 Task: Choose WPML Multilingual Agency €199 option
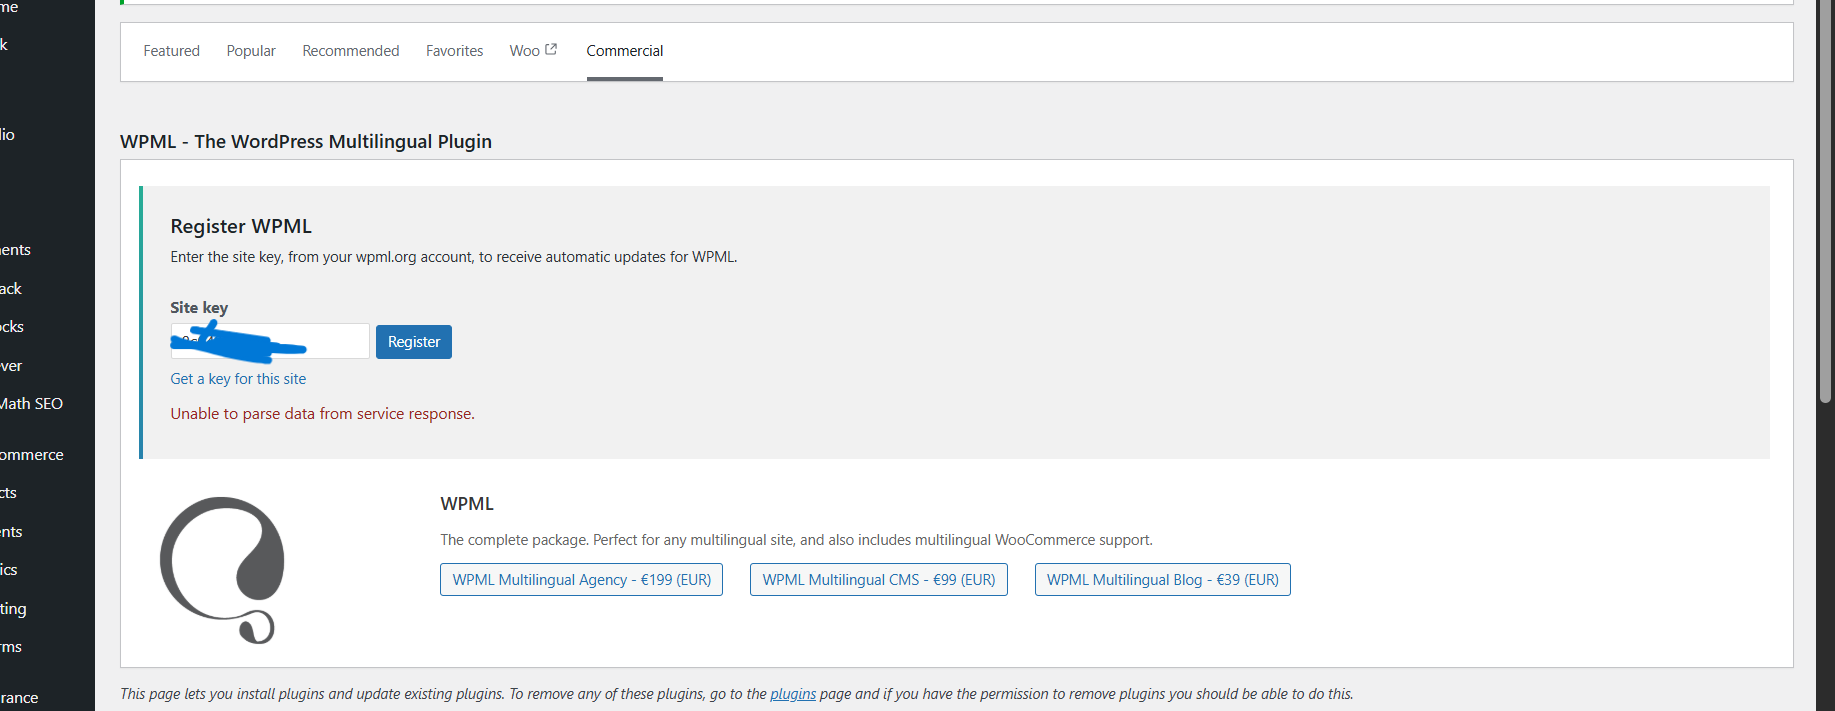click(x=581, y=580)
